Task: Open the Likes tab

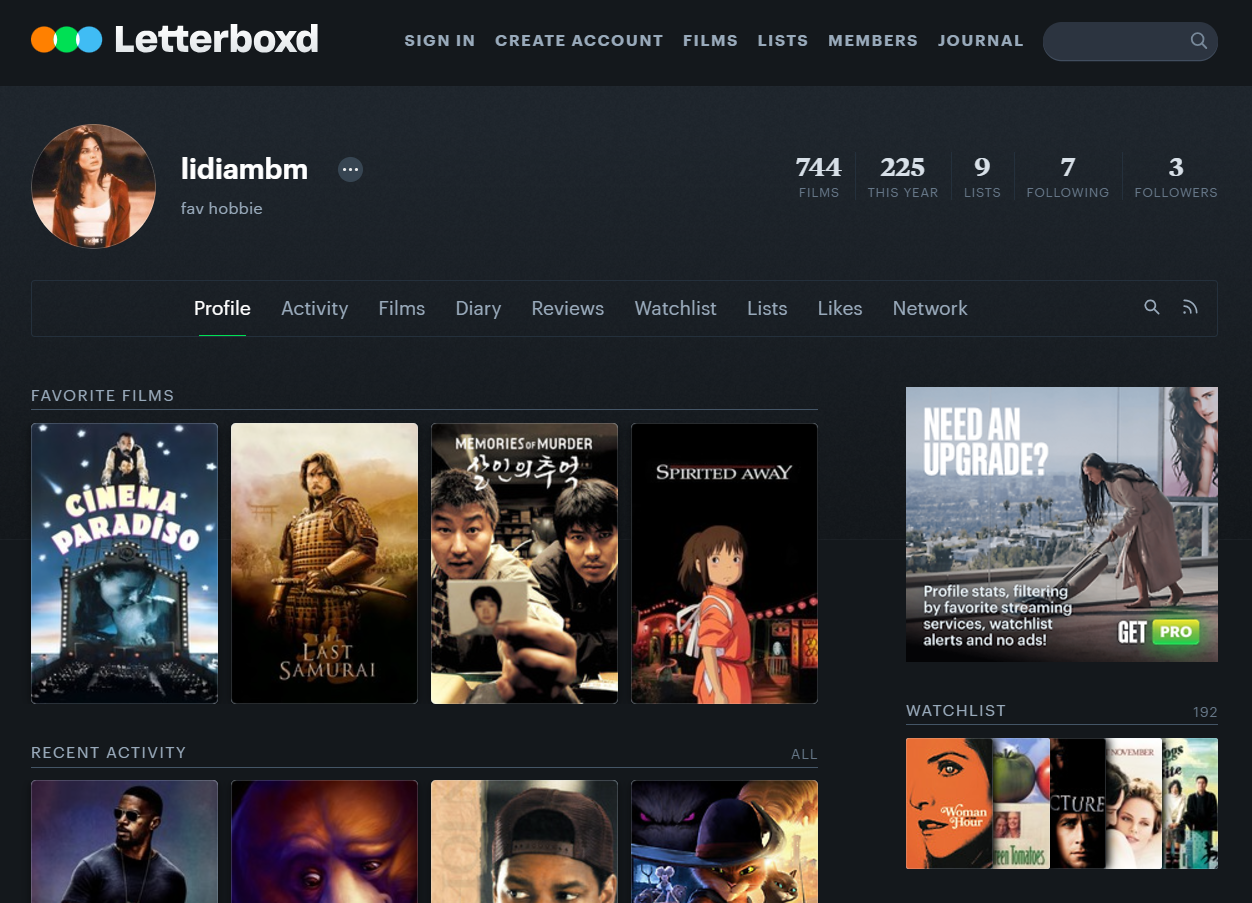Action: click(840, 308)
